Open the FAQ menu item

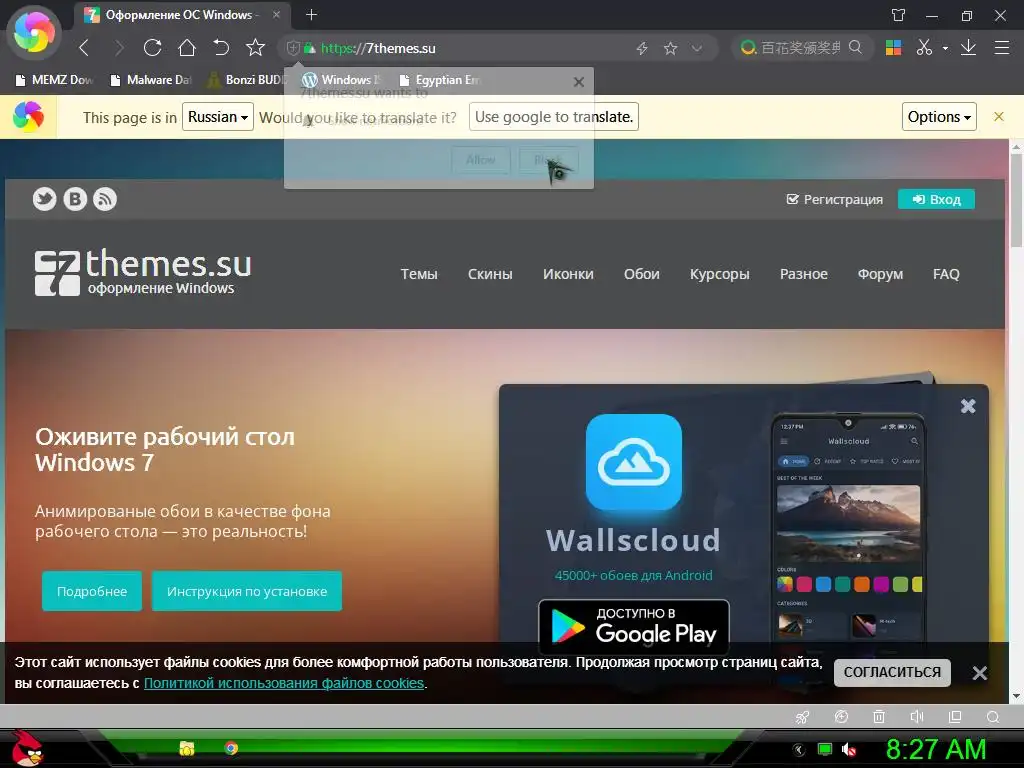point(946,274)
